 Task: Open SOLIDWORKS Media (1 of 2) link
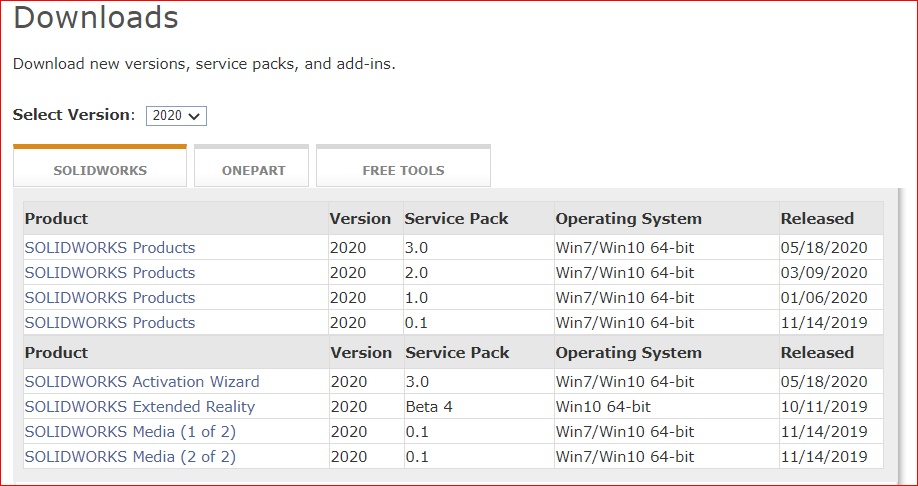pos(130,432)
